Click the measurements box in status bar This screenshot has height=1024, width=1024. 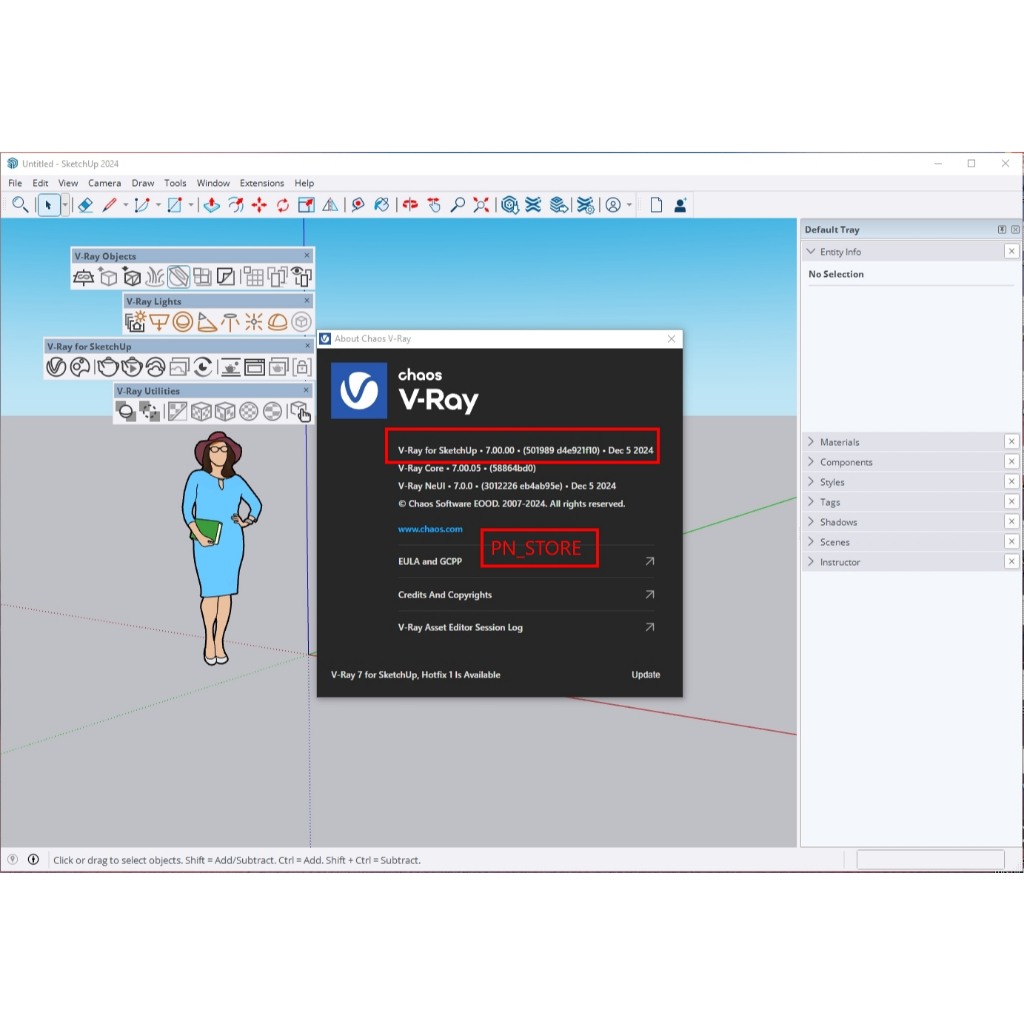(930, 859)
